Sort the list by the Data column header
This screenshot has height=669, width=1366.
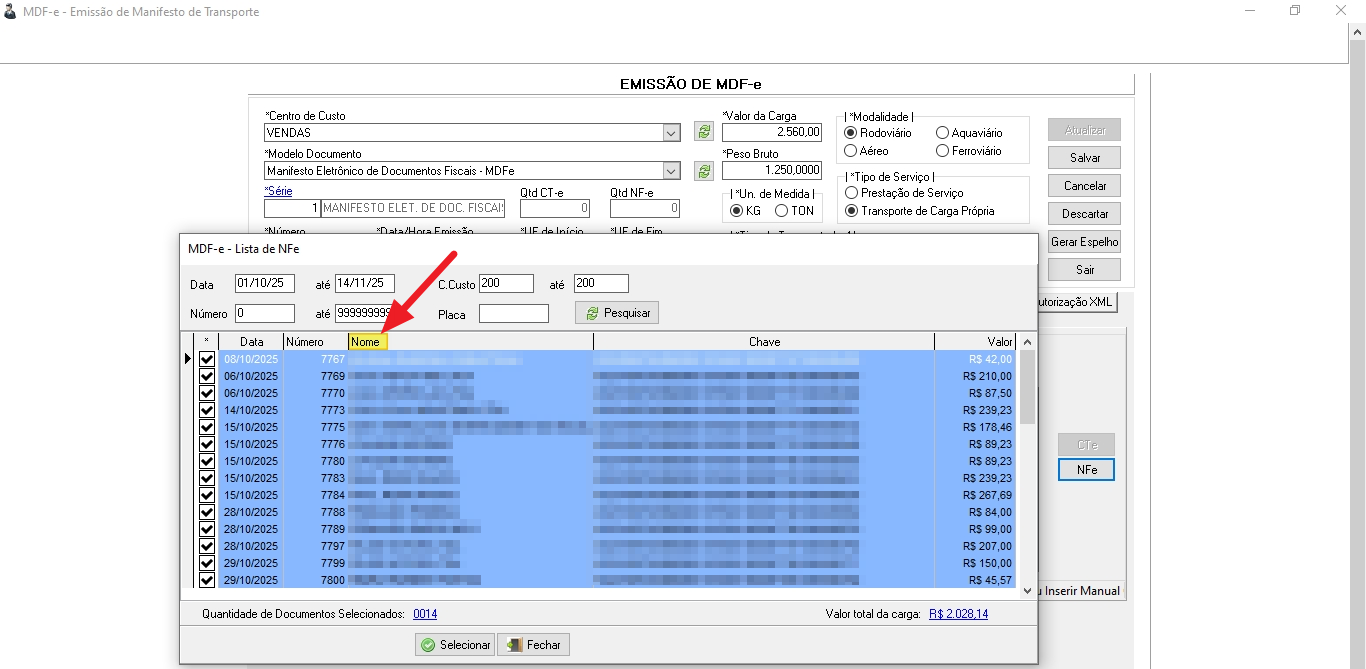pos(251,342)
